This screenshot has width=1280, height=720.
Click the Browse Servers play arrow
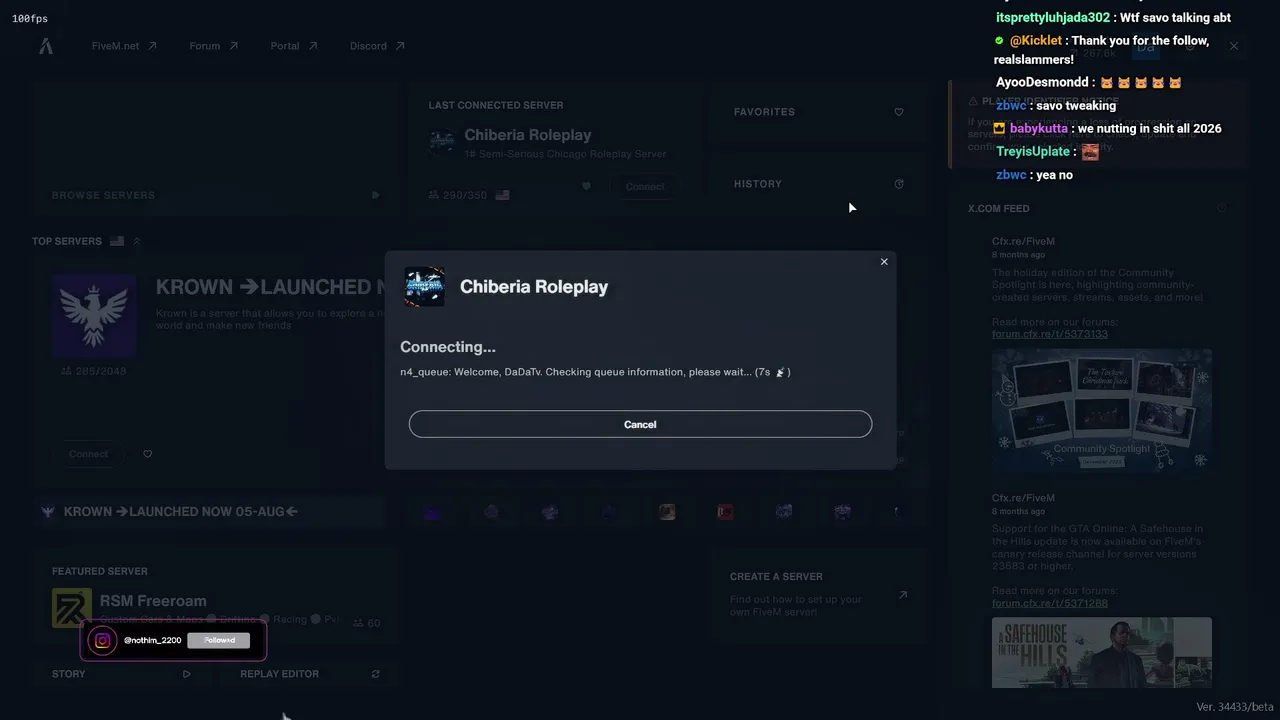click(x=376, y=195)
